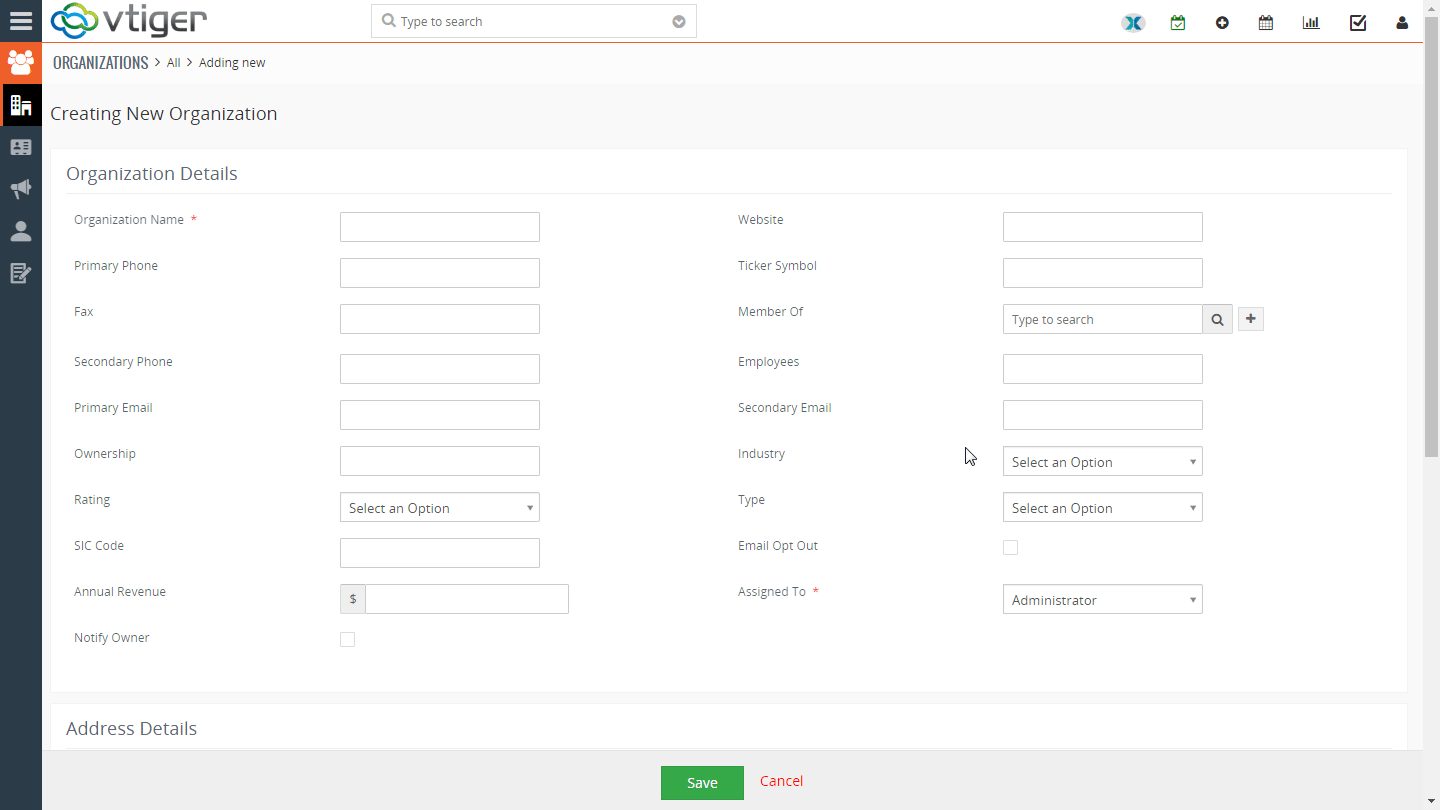Open the Contacts card icon in sidebar
1440x810 pixels.
coord(21,147)
